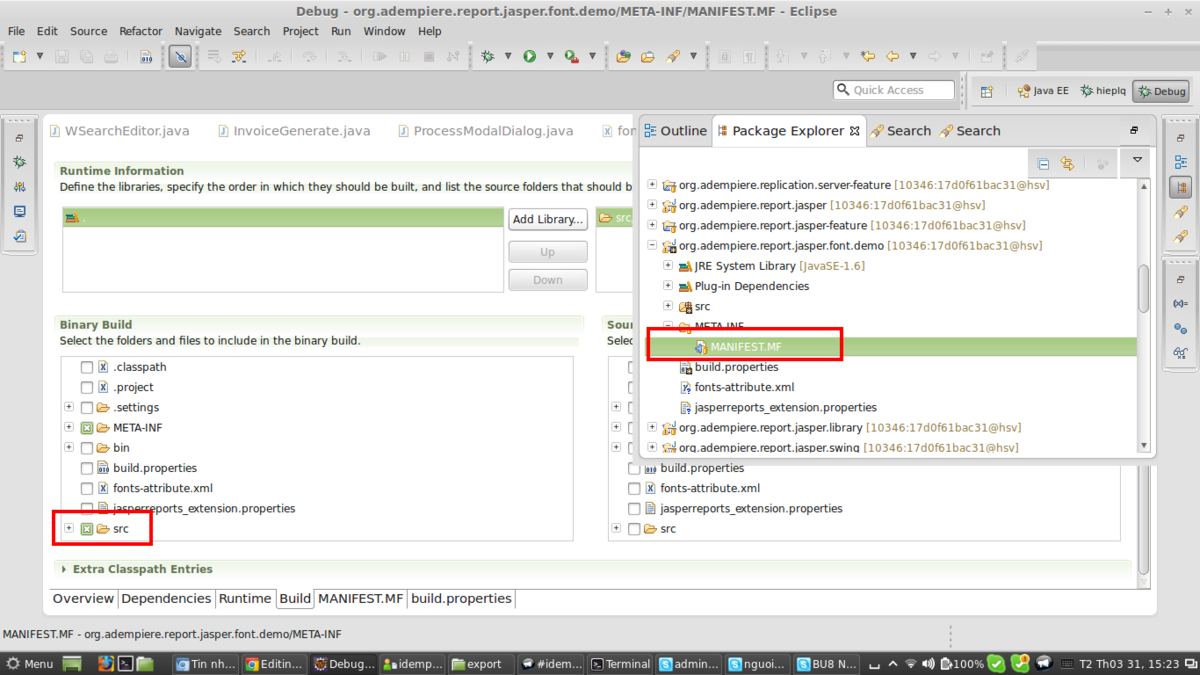The height and width of the screenshot is (675, 1200).
Task: Click the Add Library... button
Action: (x=547, y=219)
